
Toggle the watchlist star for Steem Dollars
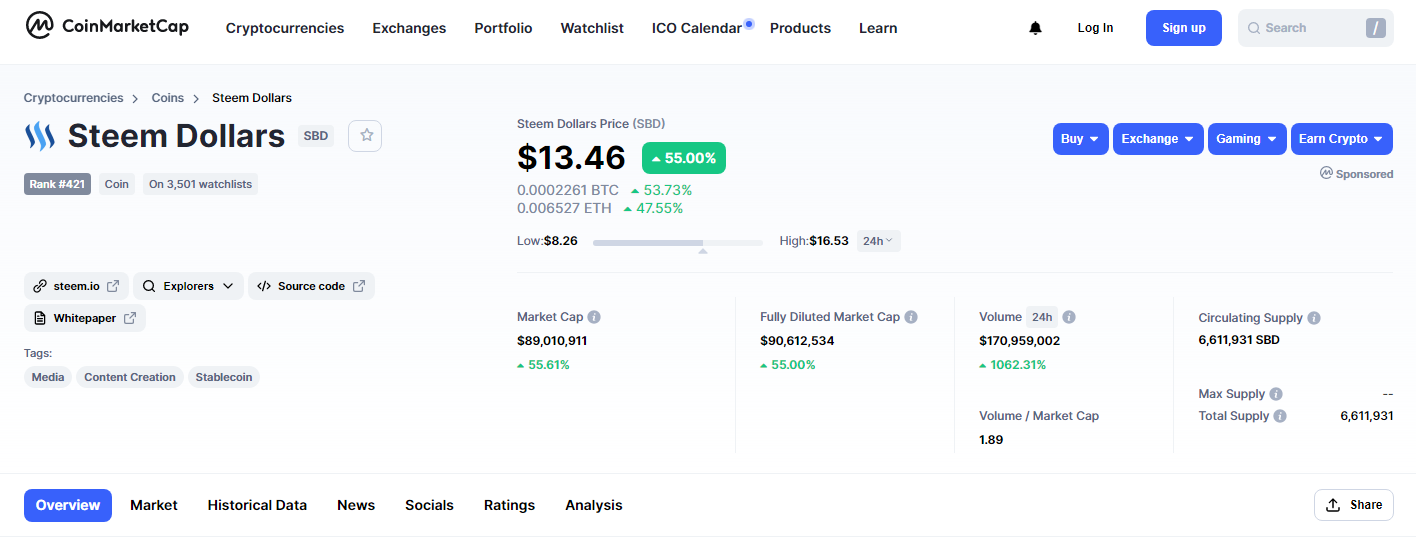(x=365, y=135)
